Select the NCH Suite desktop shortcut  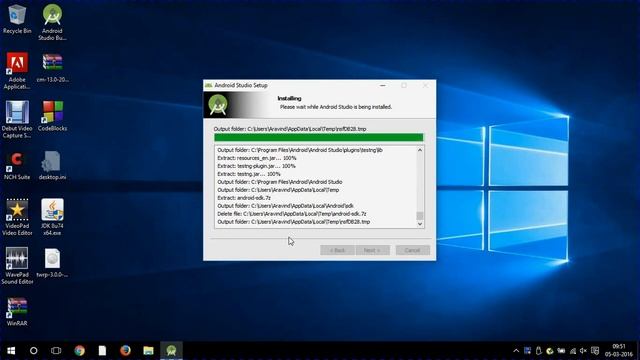click(x=17, y=165)
